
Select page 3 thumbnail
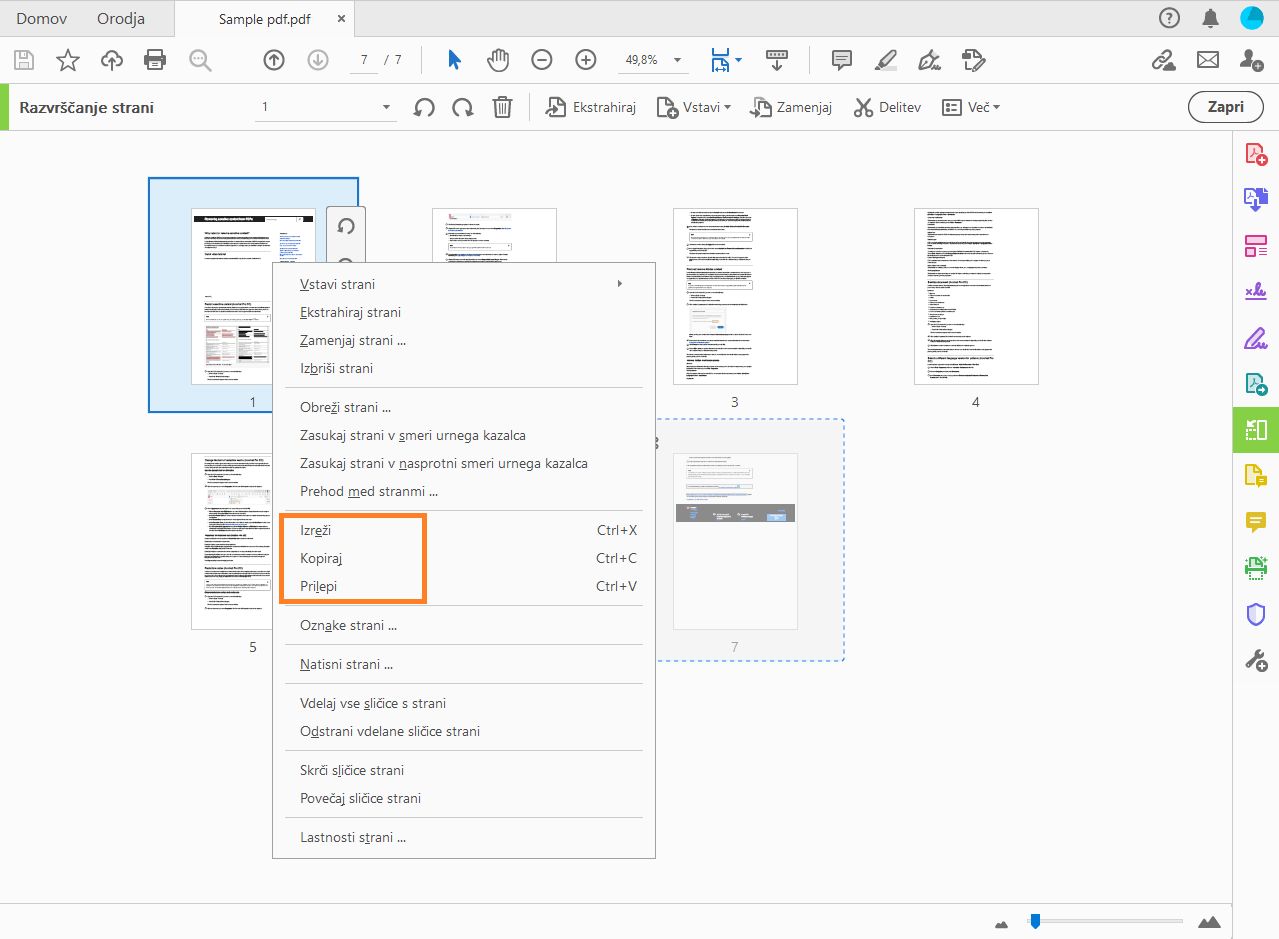click(735, 296)
